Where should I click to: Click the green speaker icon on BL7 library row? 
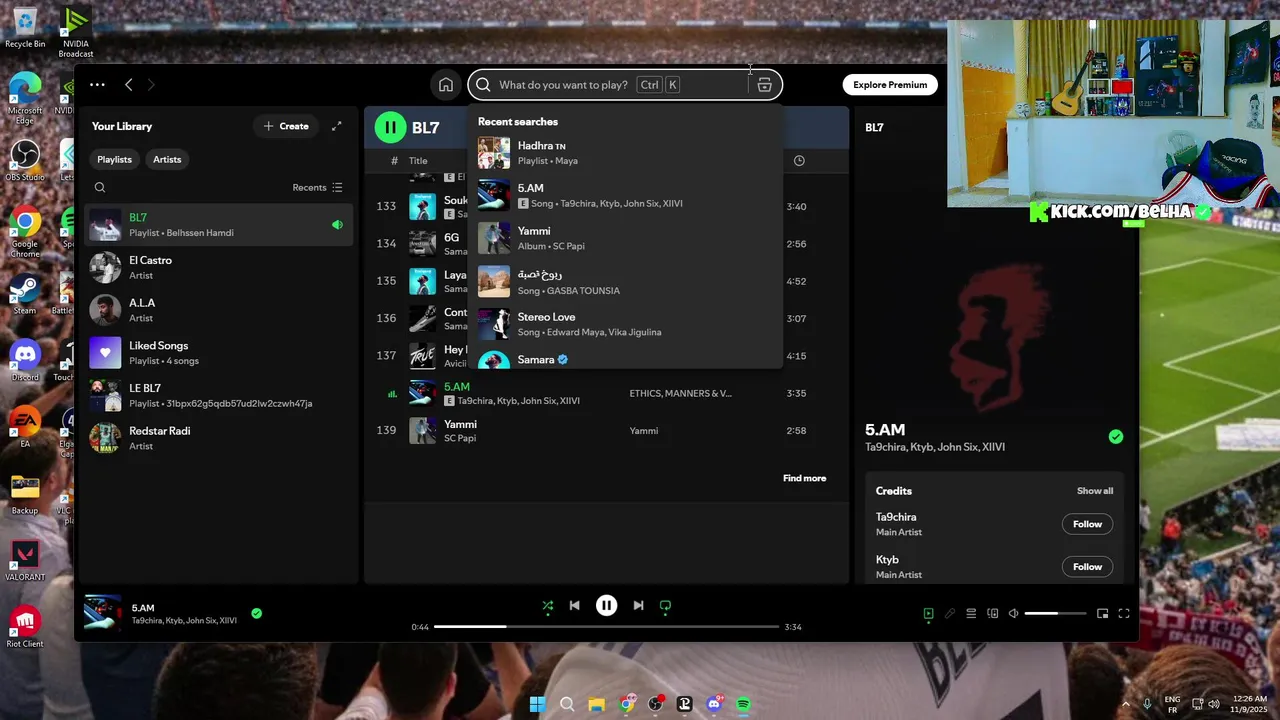coord(337,225)
